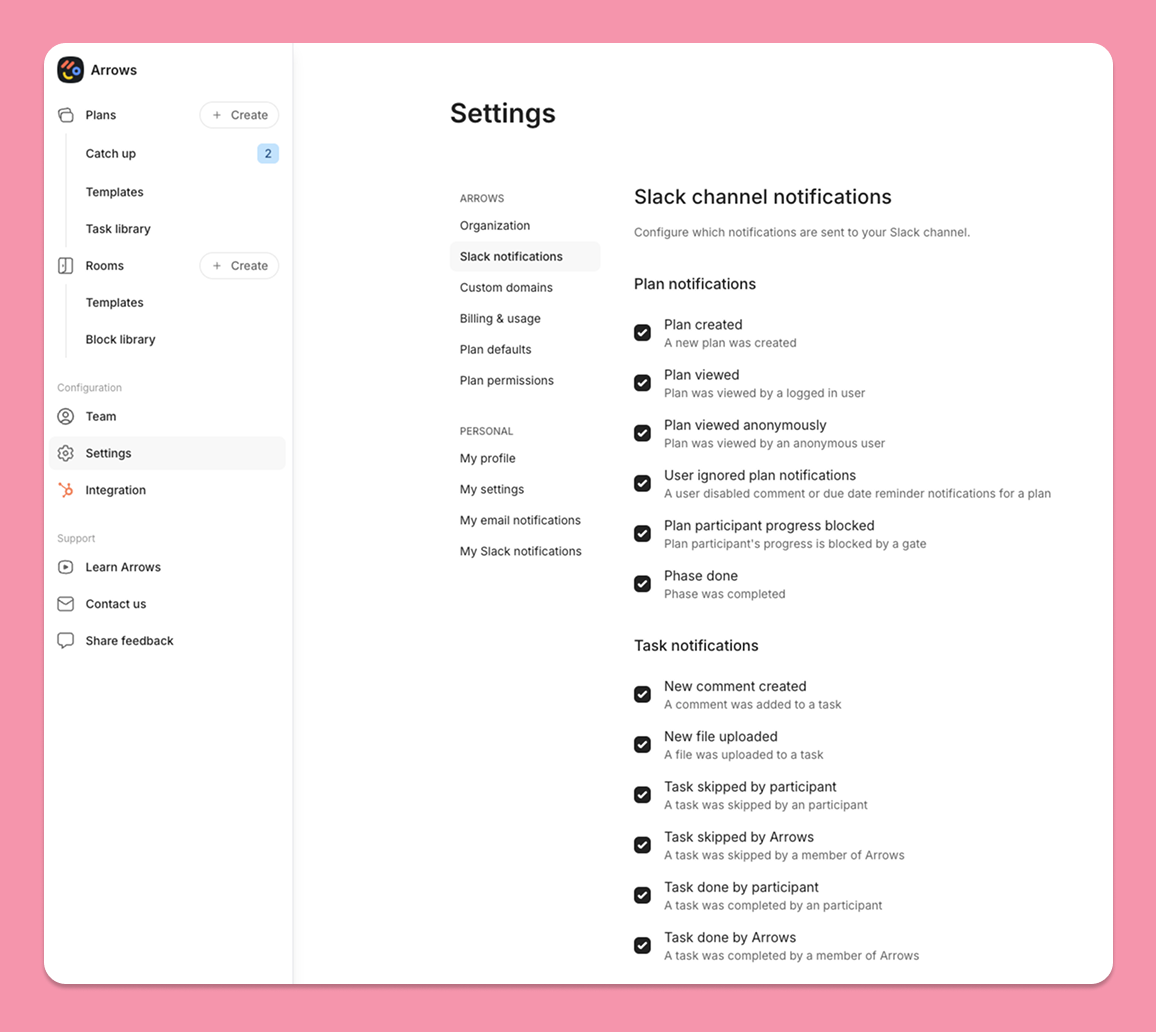Uncheck the Phase done notification
This screenshot has height=1032, width=1156.
click(x=643, y=584)
